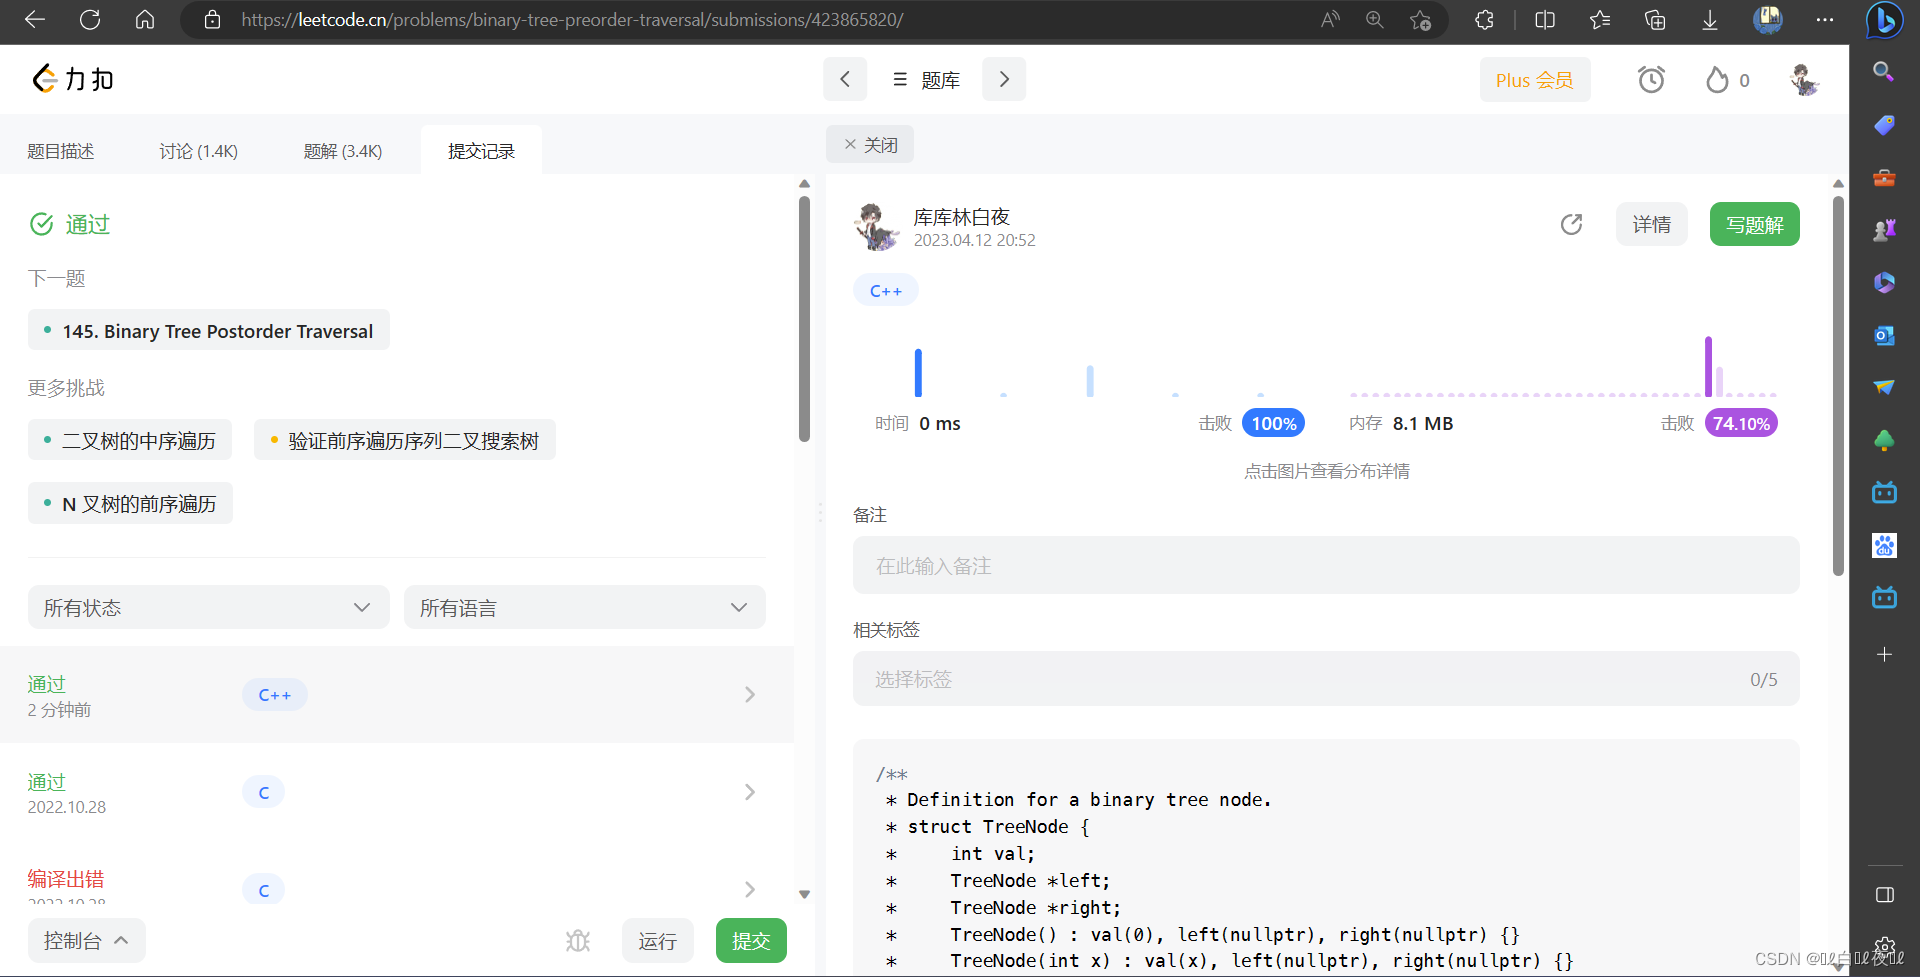Open 145. Binary Tree Postorder Traversal
Screen dimensions: 1920x977
tap(209, 331)
